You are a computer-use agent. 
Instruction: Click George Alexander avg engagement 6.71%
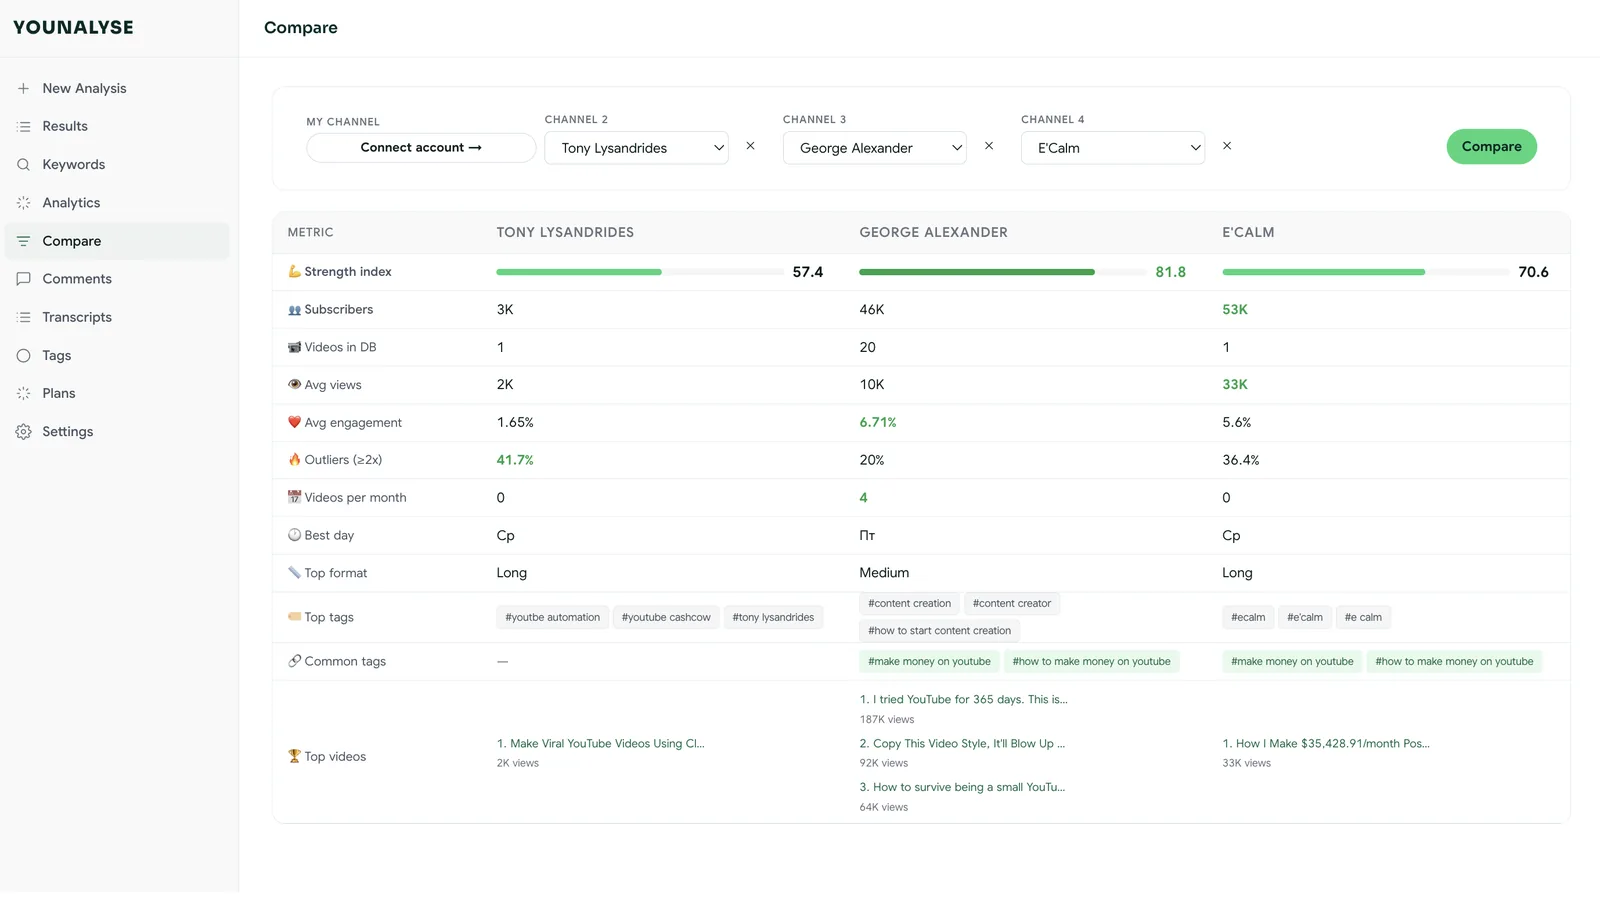[x=878, y=422]
